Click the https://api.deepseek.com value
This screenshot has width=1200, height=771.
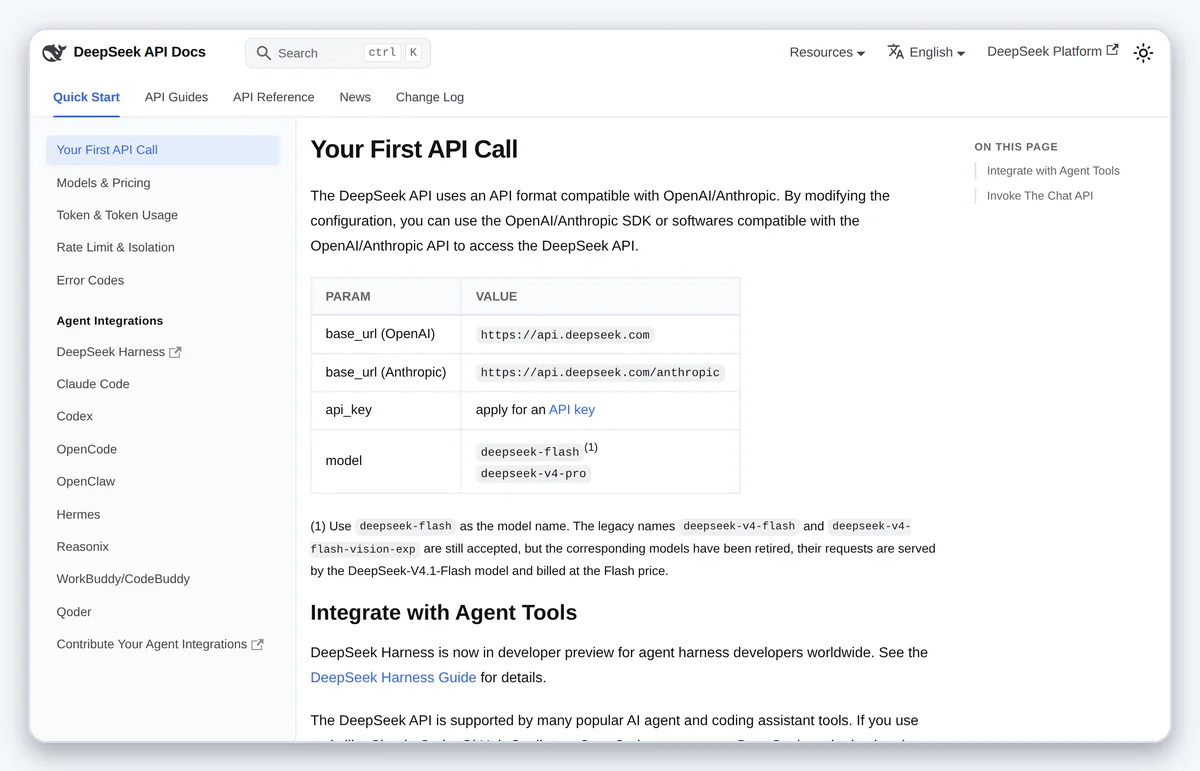tap(565, 335)
